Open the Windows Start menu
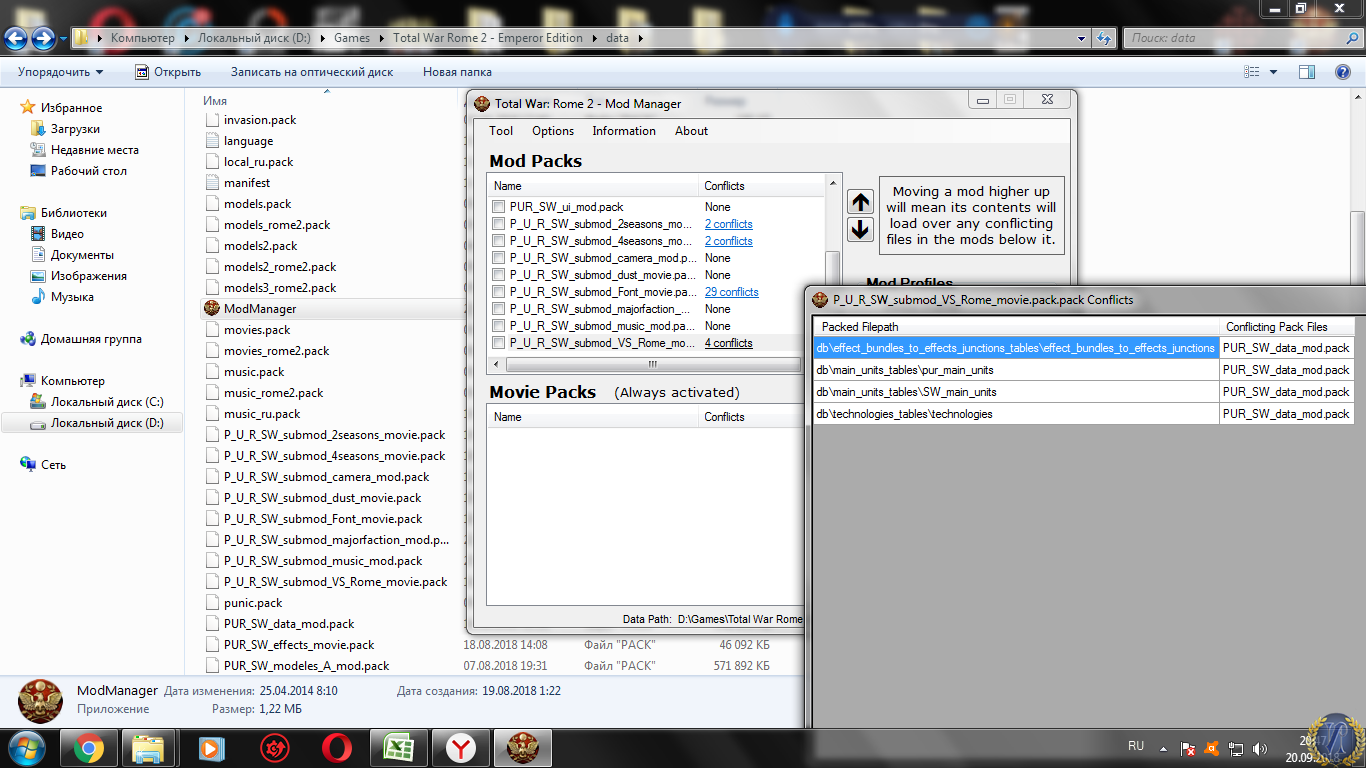This screenshot has width=1366, height=768. coord(27,746)
